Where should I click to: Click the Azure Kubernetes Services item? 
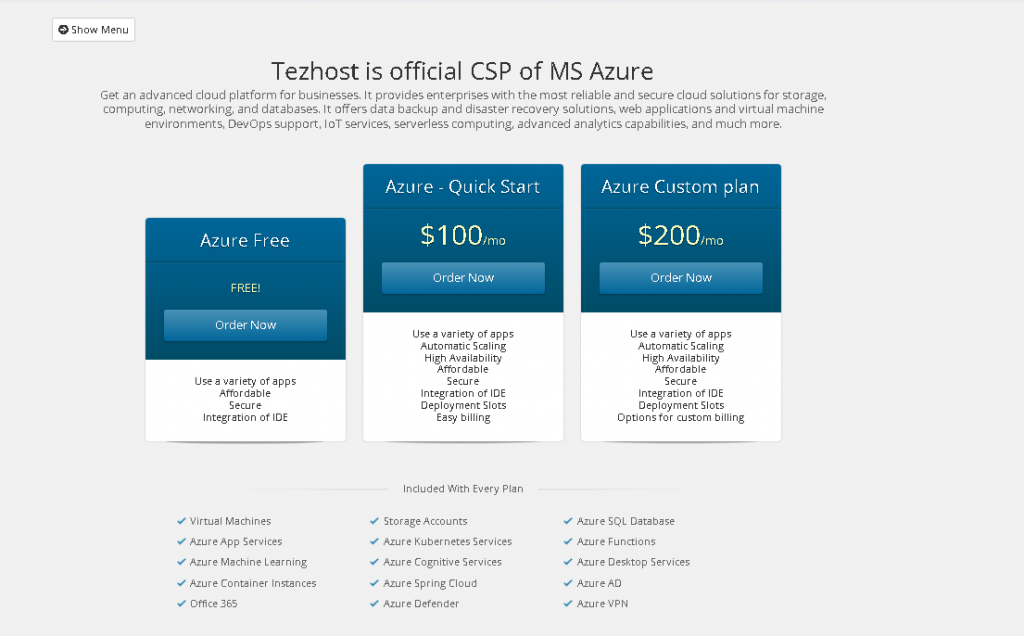click(x=447, y=542)
